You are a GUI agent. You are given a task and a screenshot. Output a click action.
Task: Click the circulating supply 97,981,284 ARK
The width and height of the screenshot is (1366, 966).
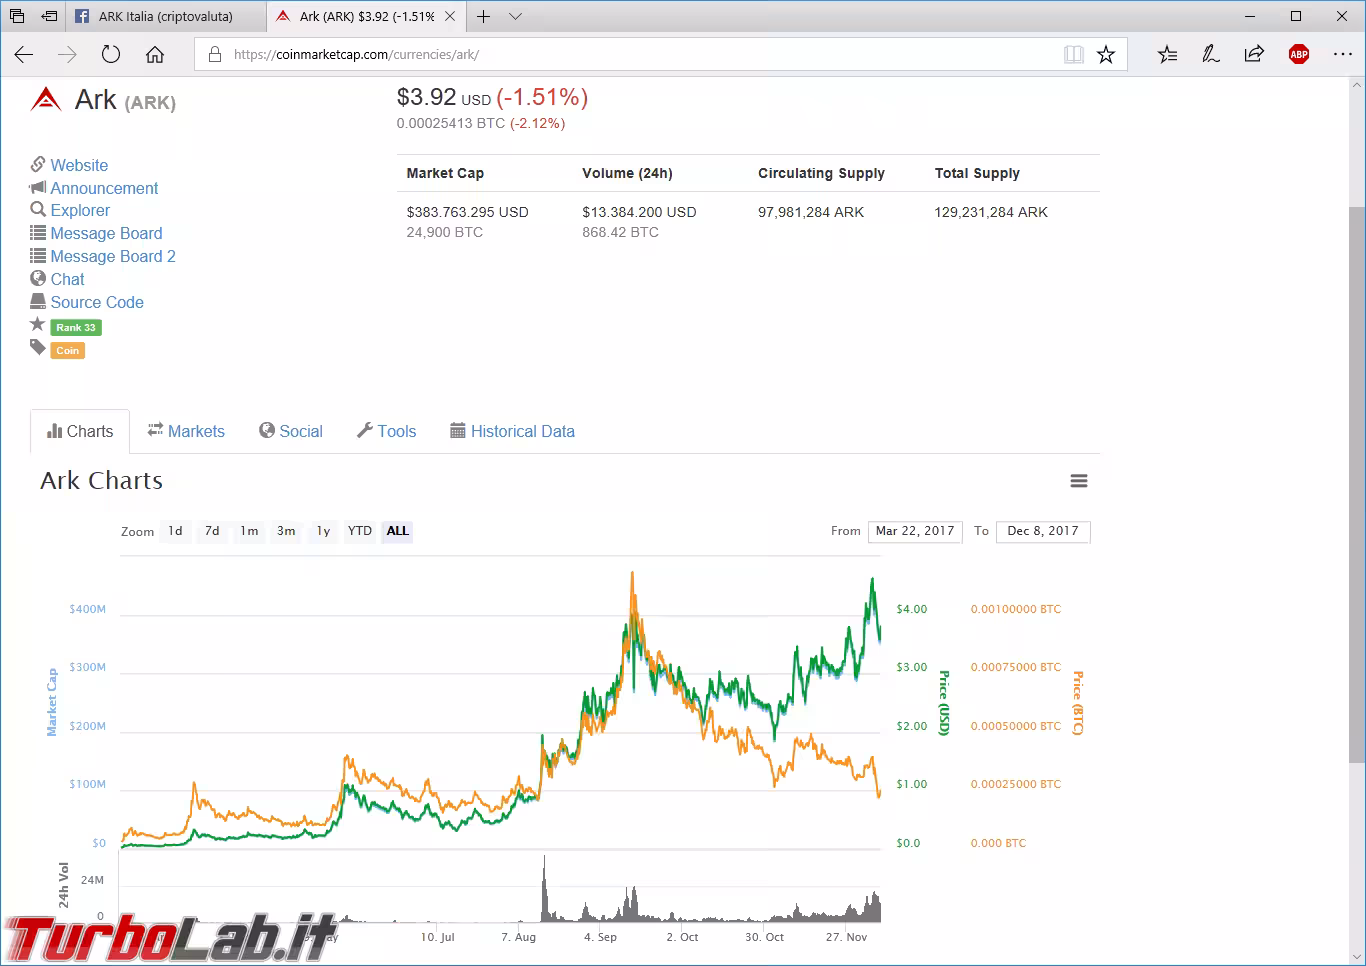coord(811,212)
